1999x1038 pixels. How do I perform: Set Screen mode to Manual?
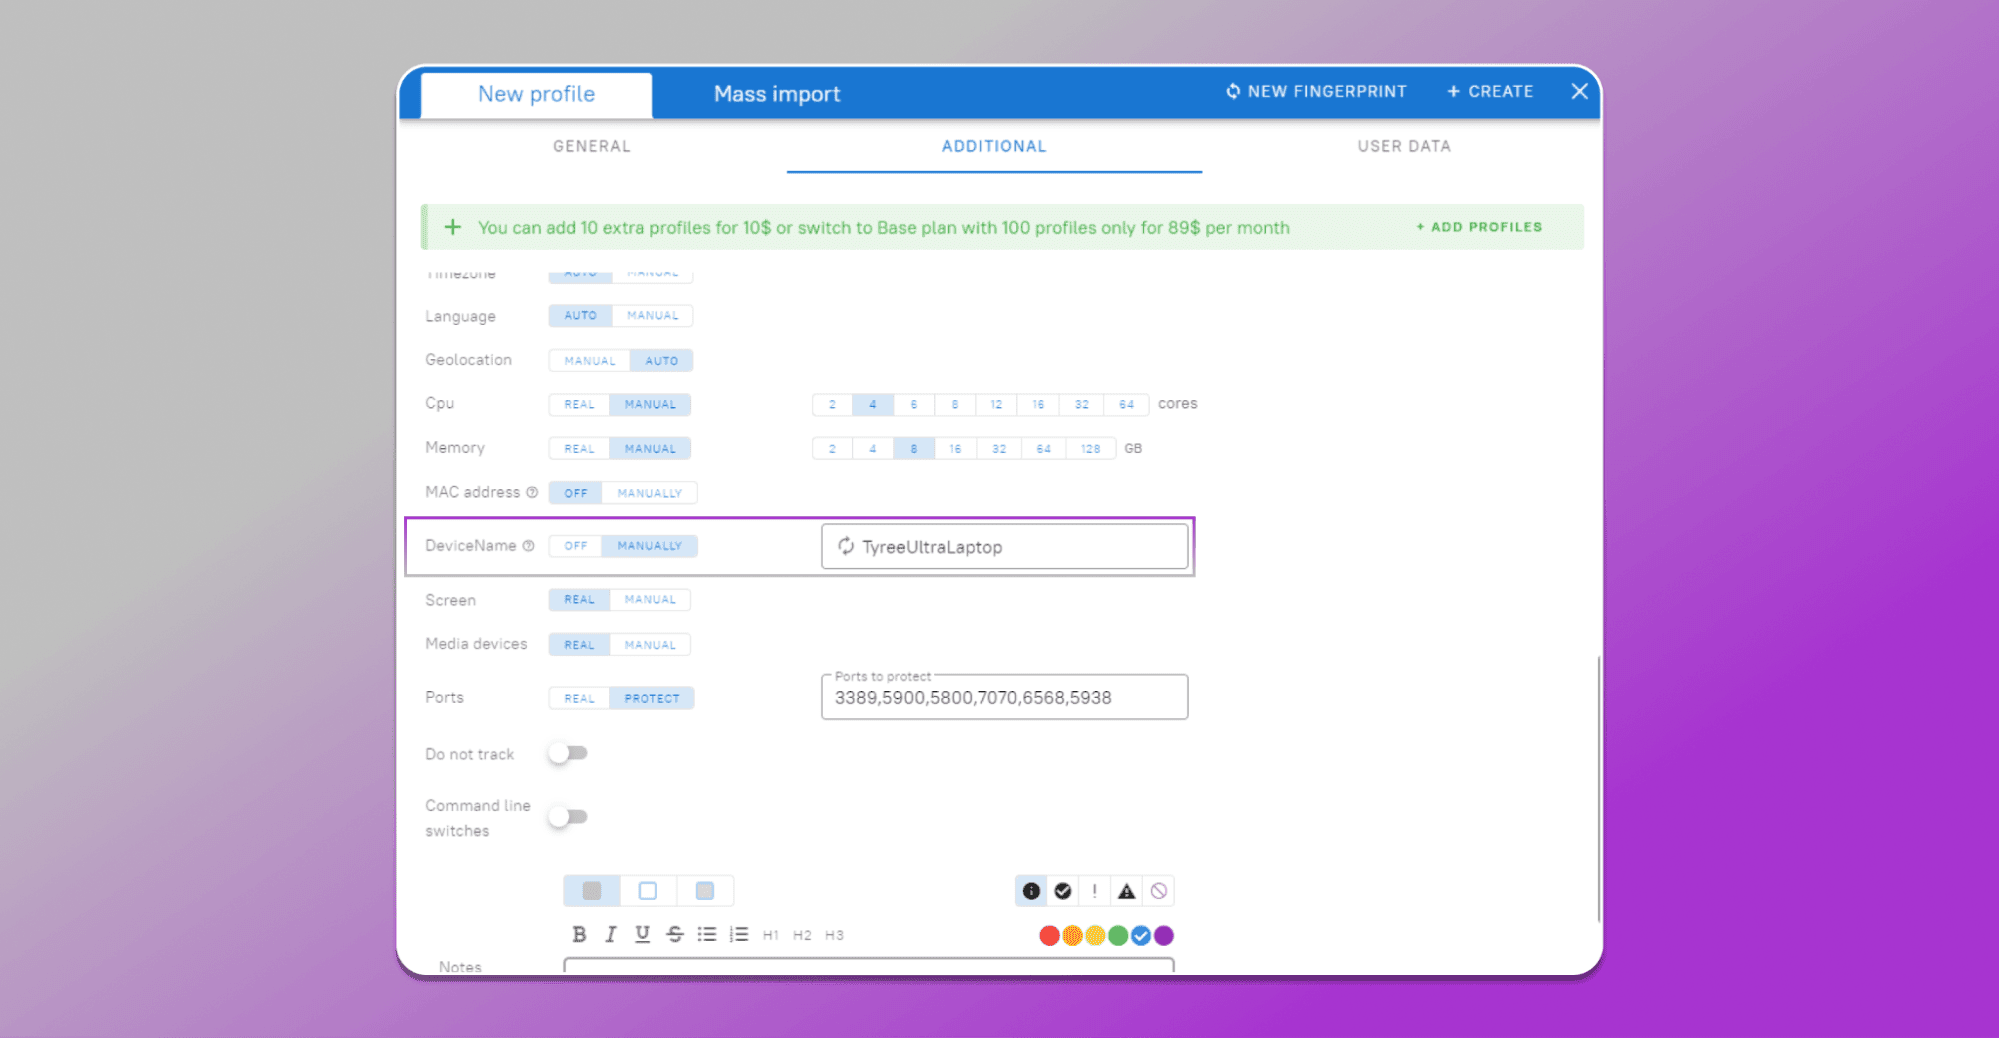click(x=650, y=600)
